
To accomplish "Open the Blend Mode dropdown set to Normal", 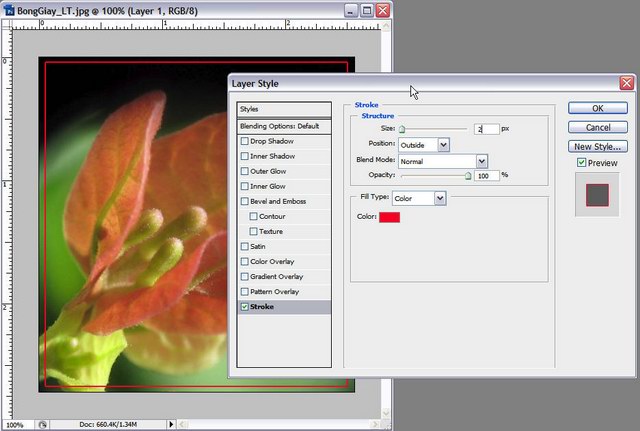I will [x=442, y=161].
